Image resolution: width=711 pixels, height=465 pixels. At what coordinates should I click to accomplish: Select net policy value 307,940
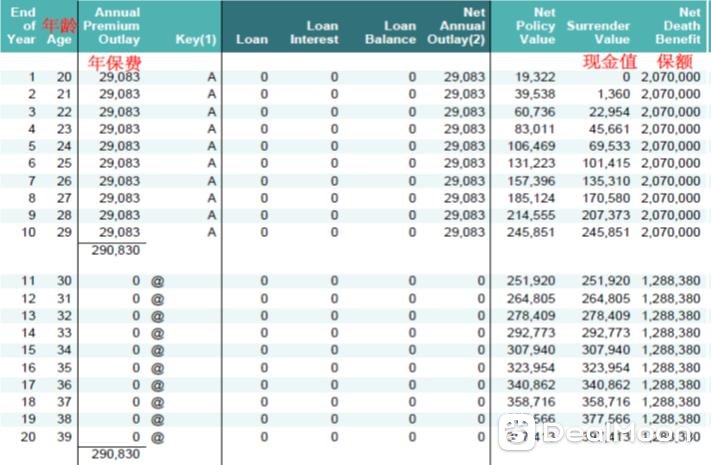(531, 350)
